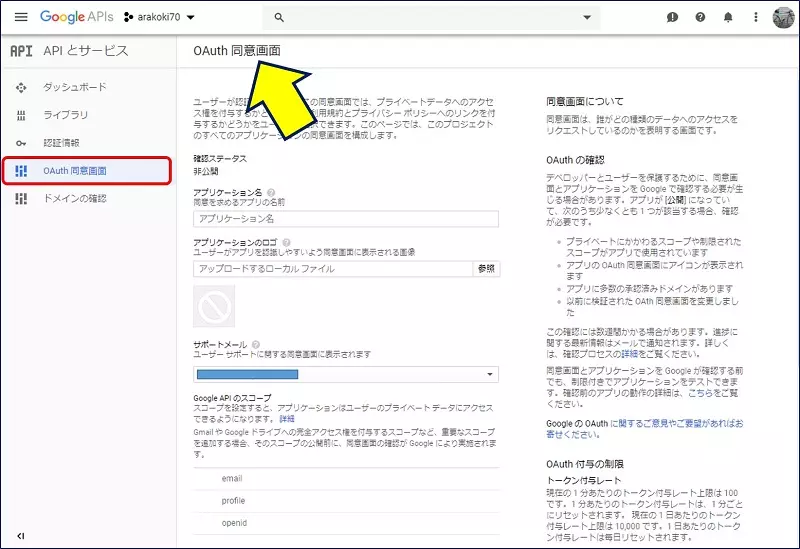
Task: Click the search magnifier icon
Action: pyautogui.click(x=279, y=17)
